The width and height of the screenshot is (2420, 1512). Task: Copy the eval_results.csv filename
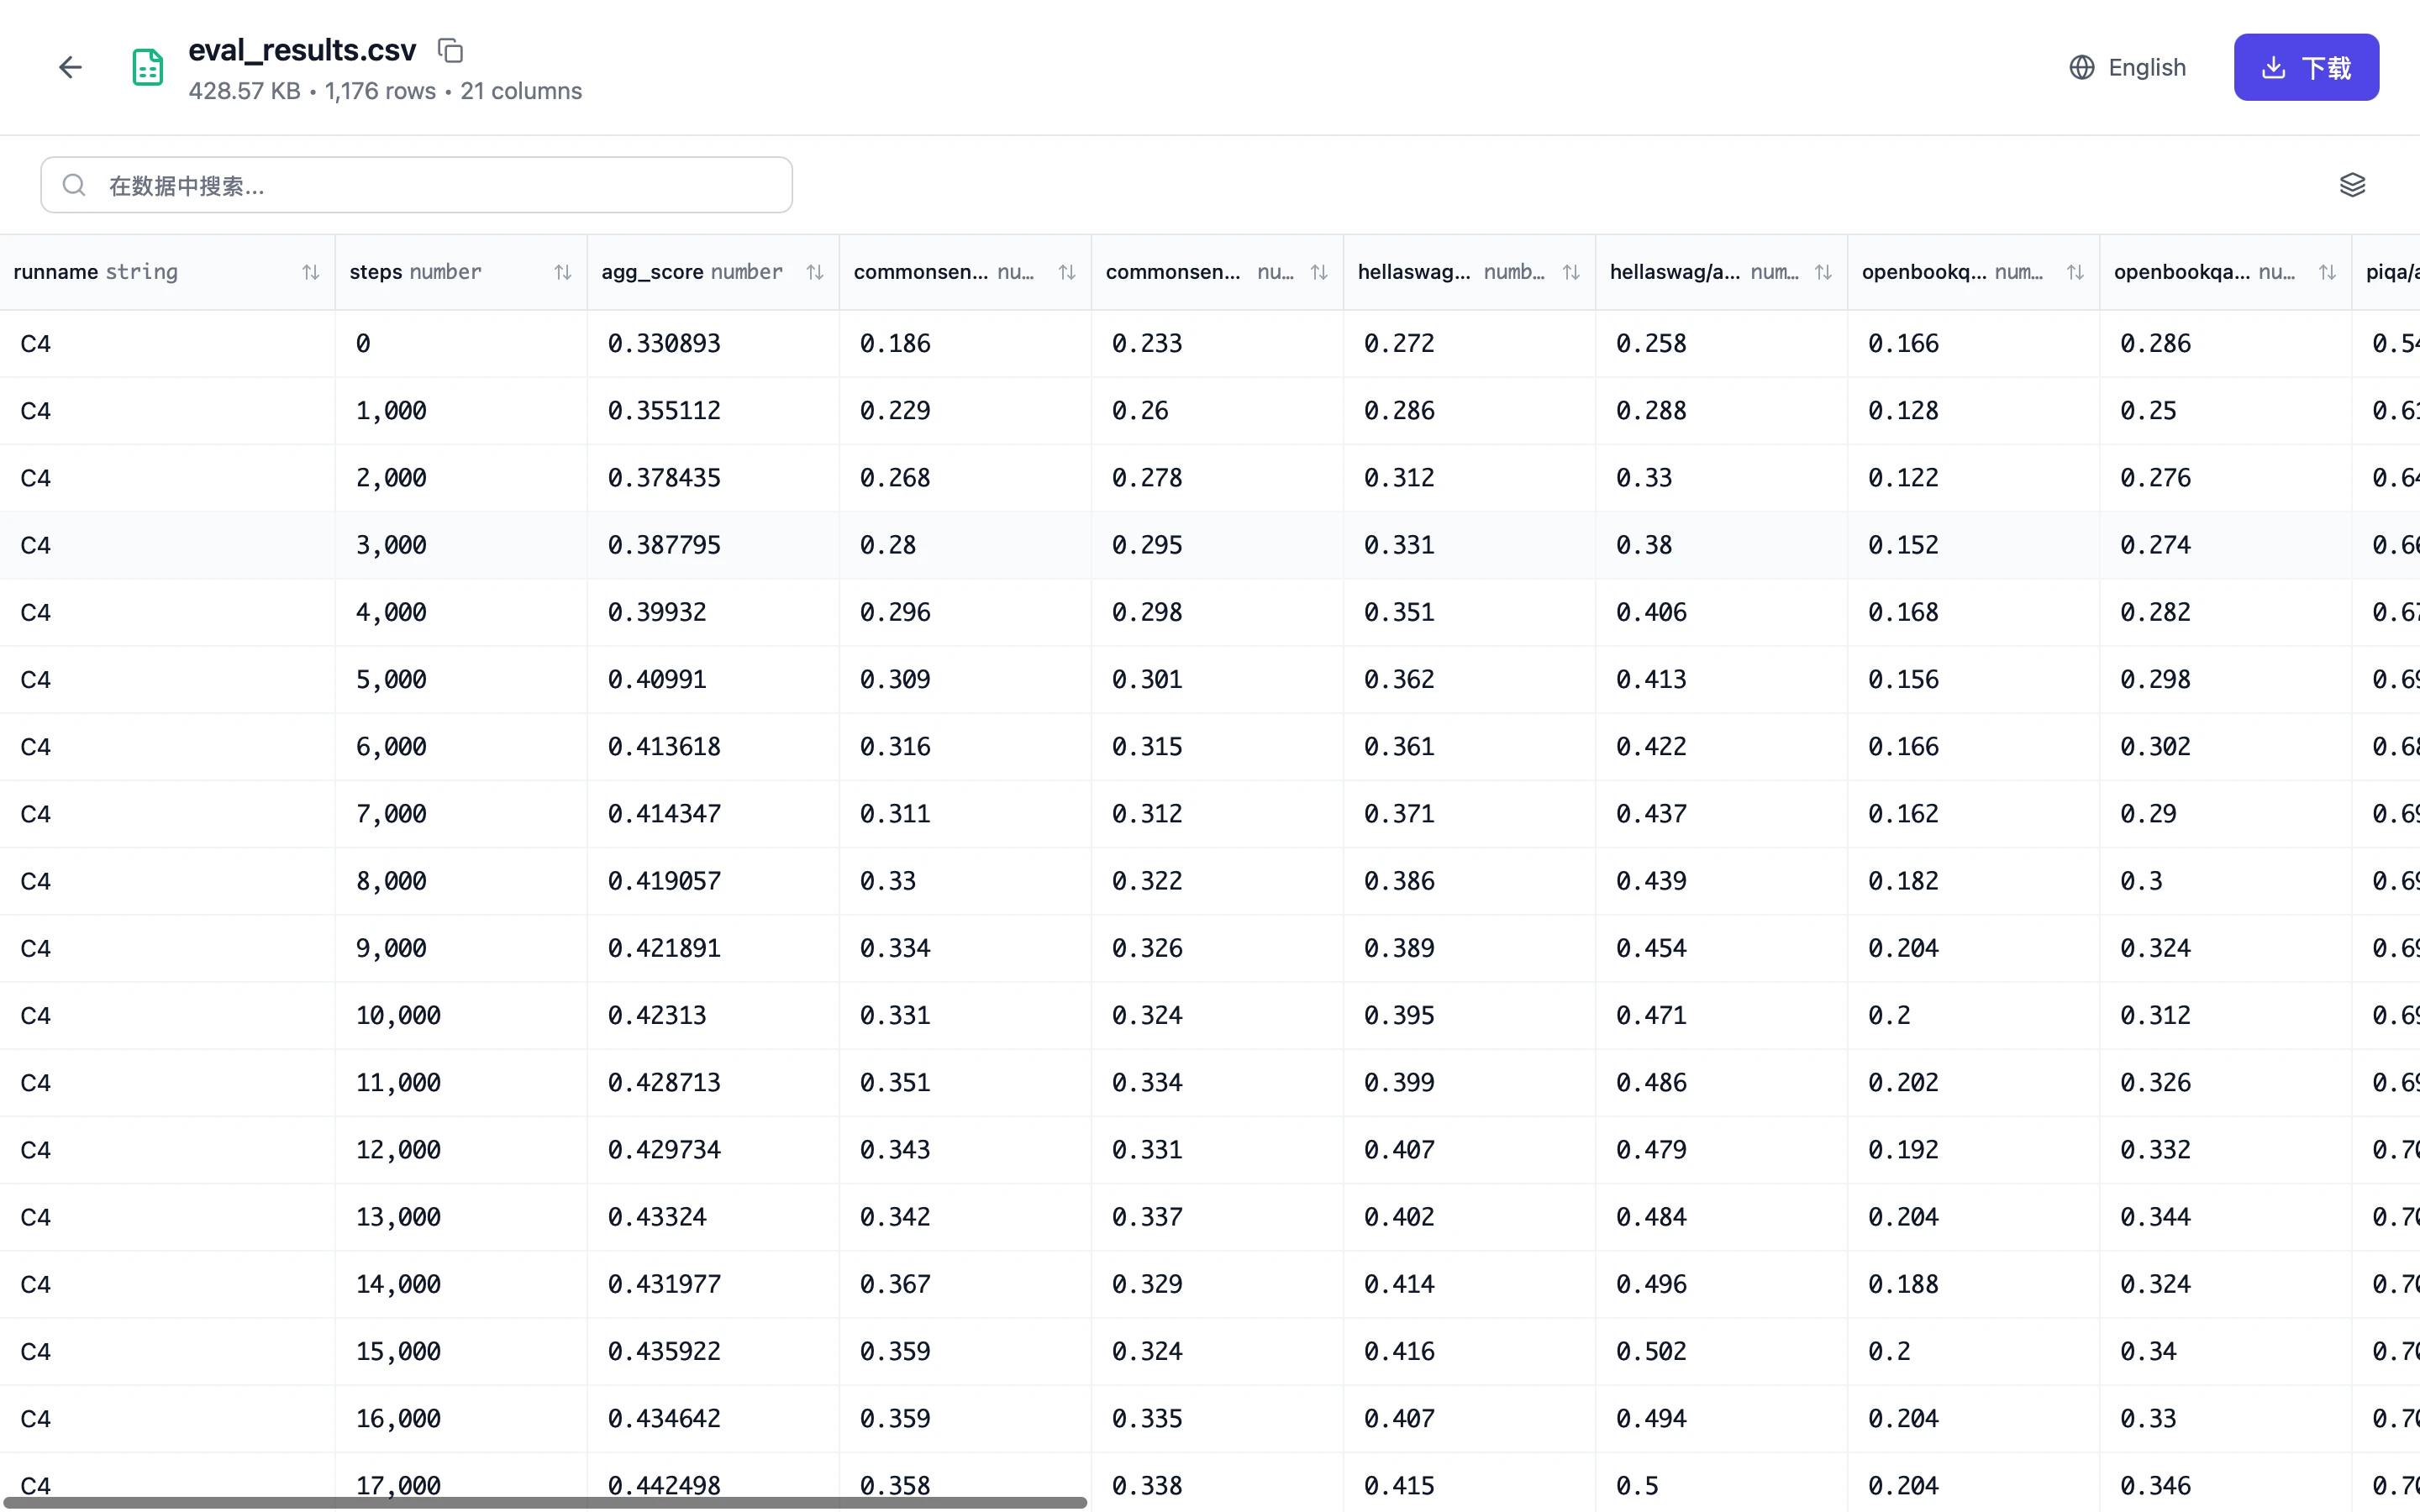coord(451,50)
